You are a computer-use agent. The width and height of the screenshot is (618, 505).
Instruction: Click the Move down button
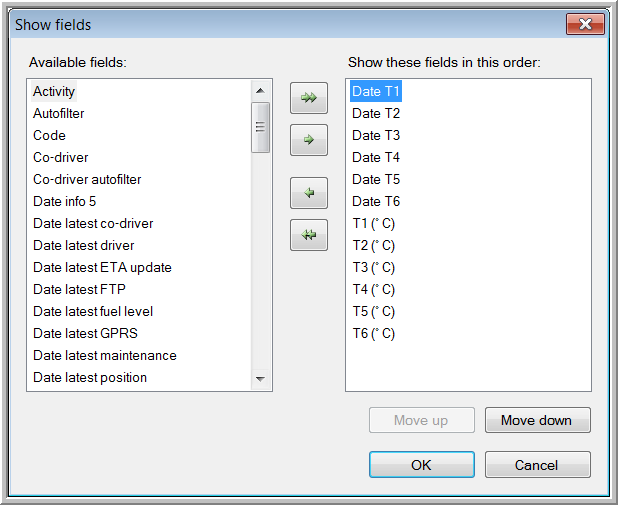[538, 420]
